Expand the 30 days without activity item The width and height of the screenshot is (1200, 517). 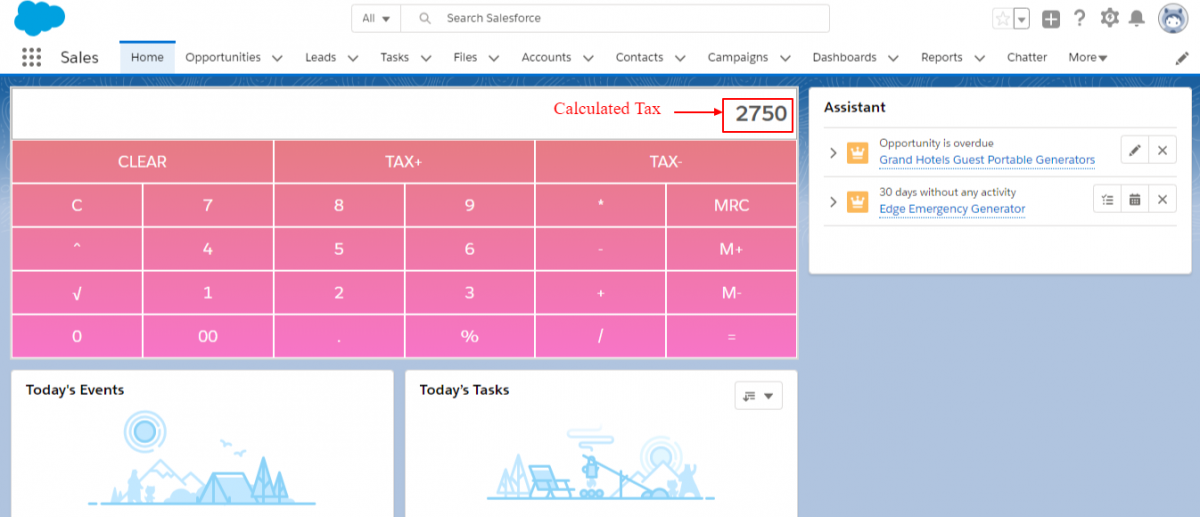(833, 202)
